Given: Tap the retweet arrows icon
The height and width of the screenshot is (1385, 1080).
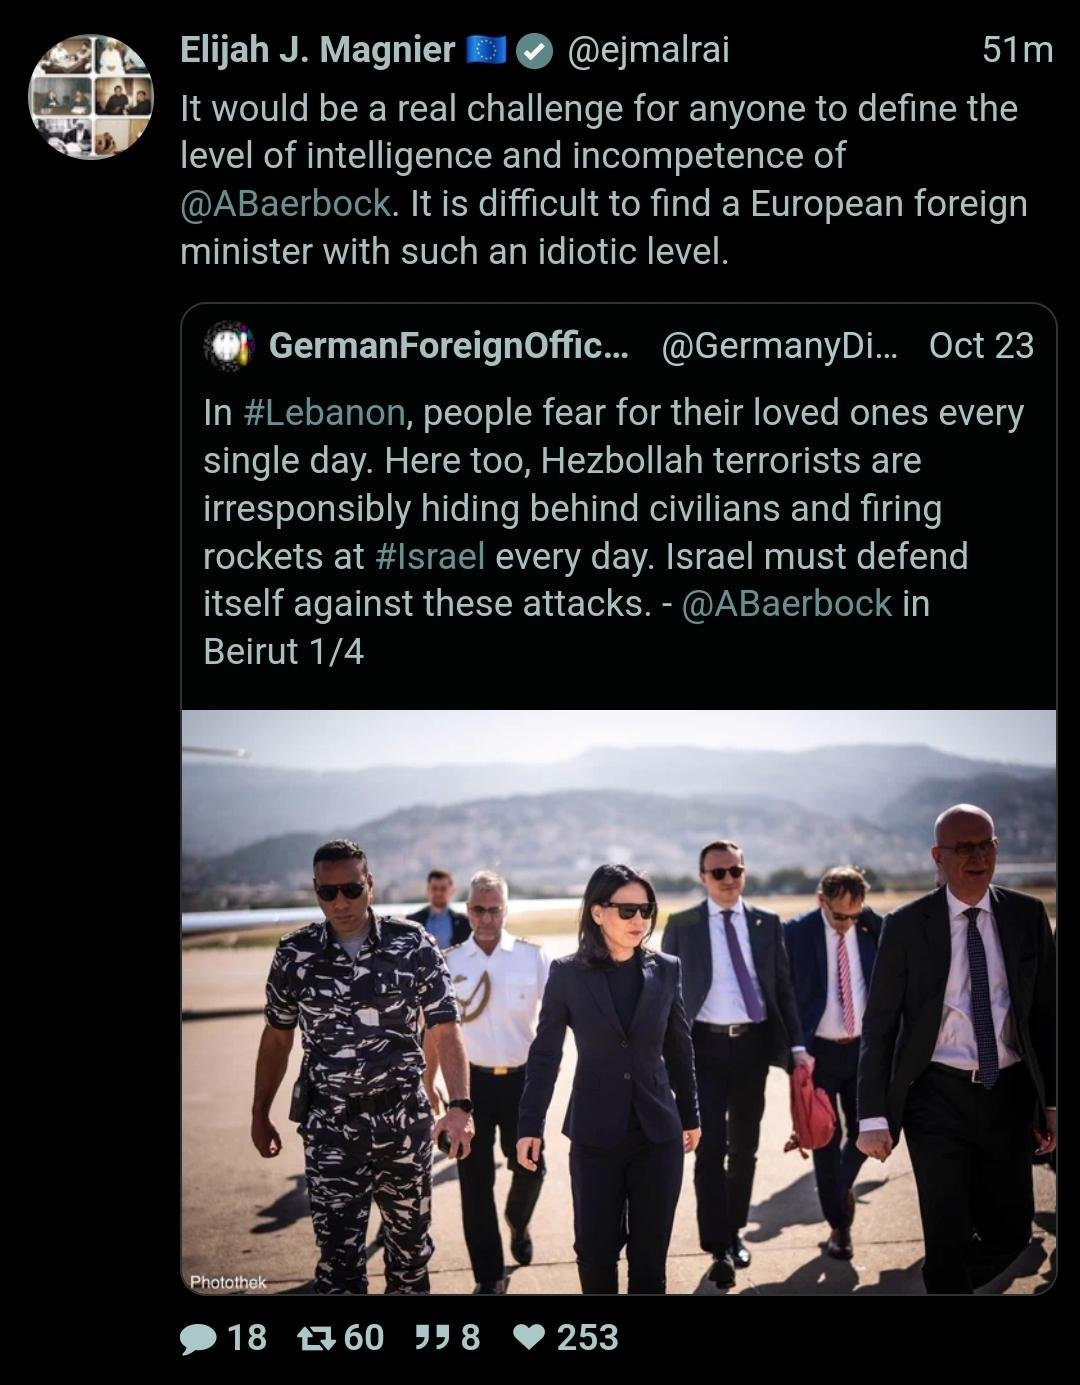Looking at the screenshot, I should [318, 1338].
